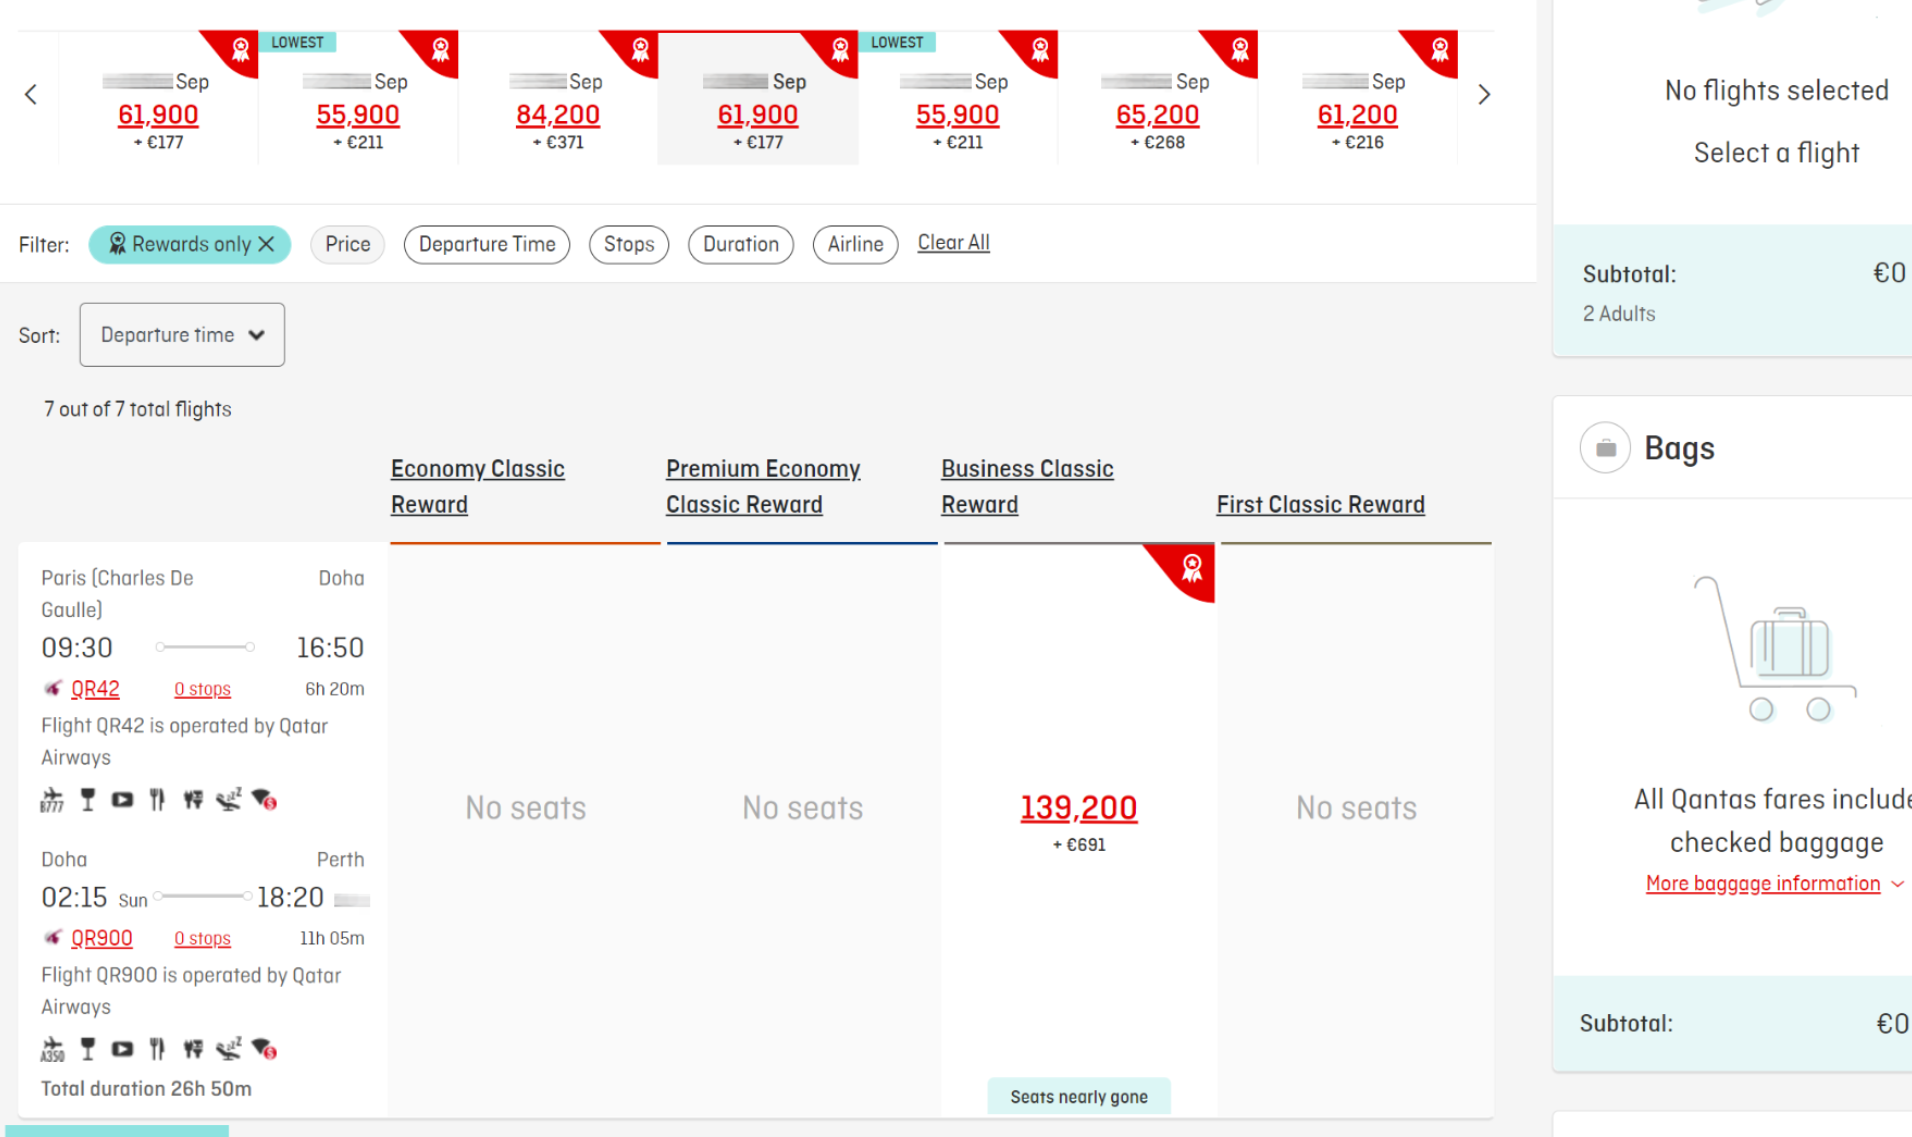Click the meal tray icon for QR42
Screen dimensions: 1912x1137
[193, 800]
